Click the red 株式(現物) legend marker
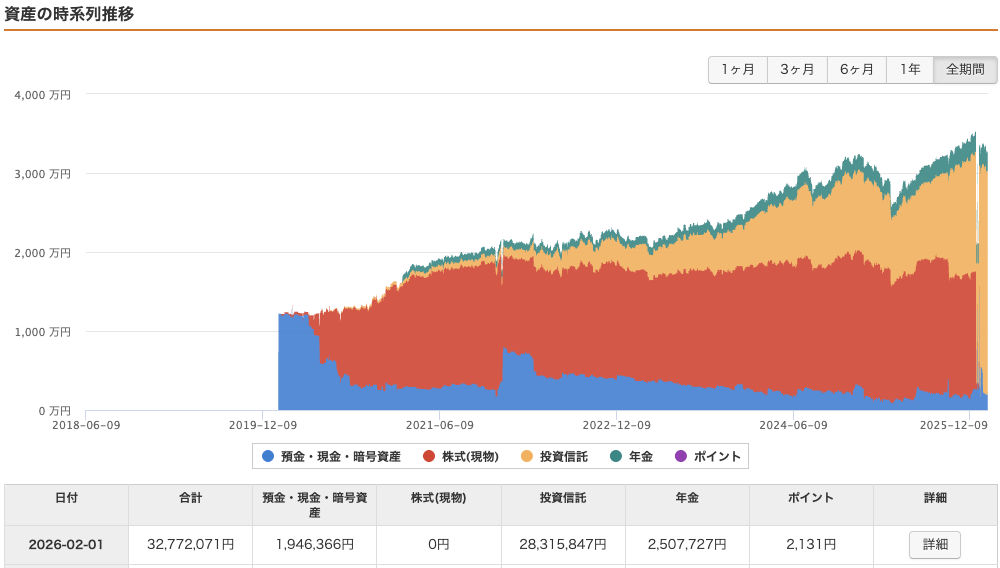This screenshot has height=568, width=1000. tap(429, 456)
